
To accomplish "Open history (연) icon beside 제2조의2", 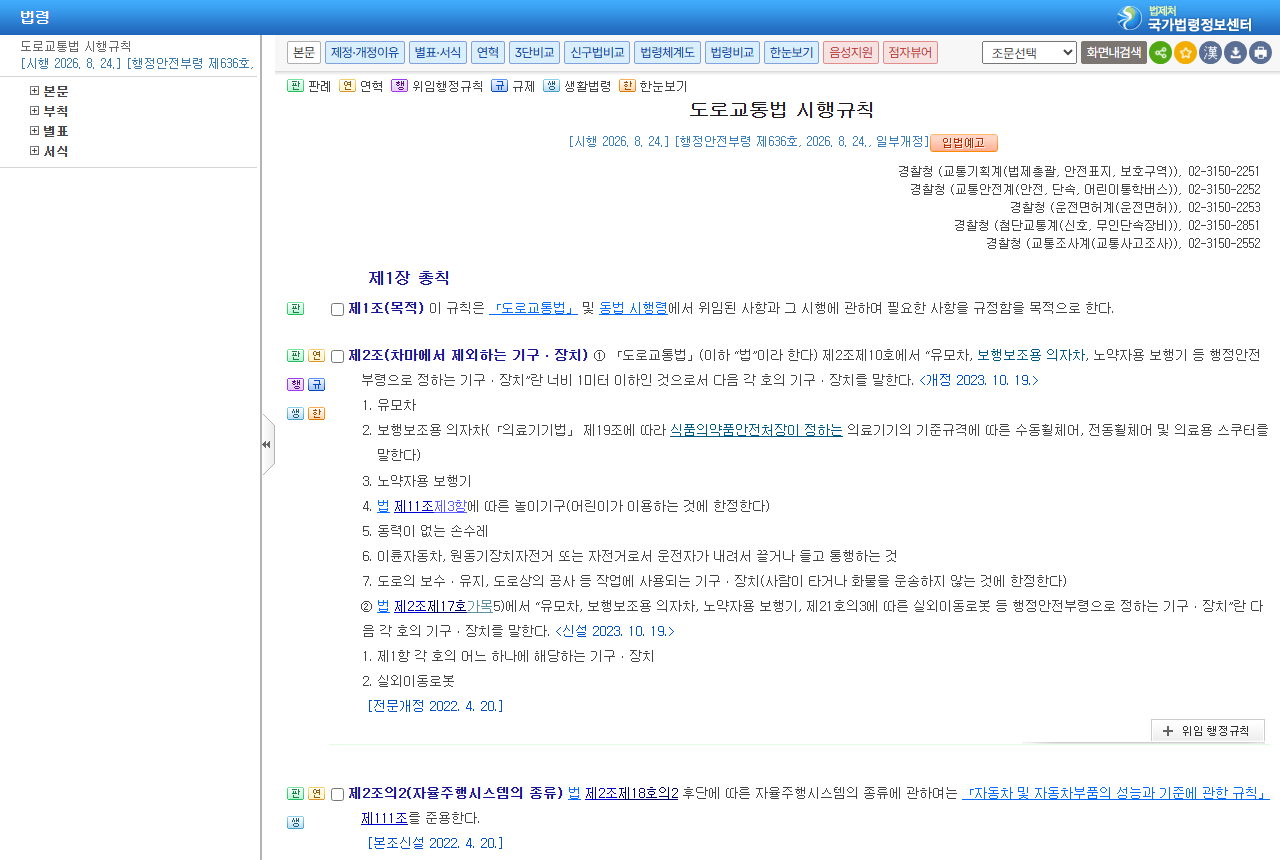I will click(x=316, y=793).
